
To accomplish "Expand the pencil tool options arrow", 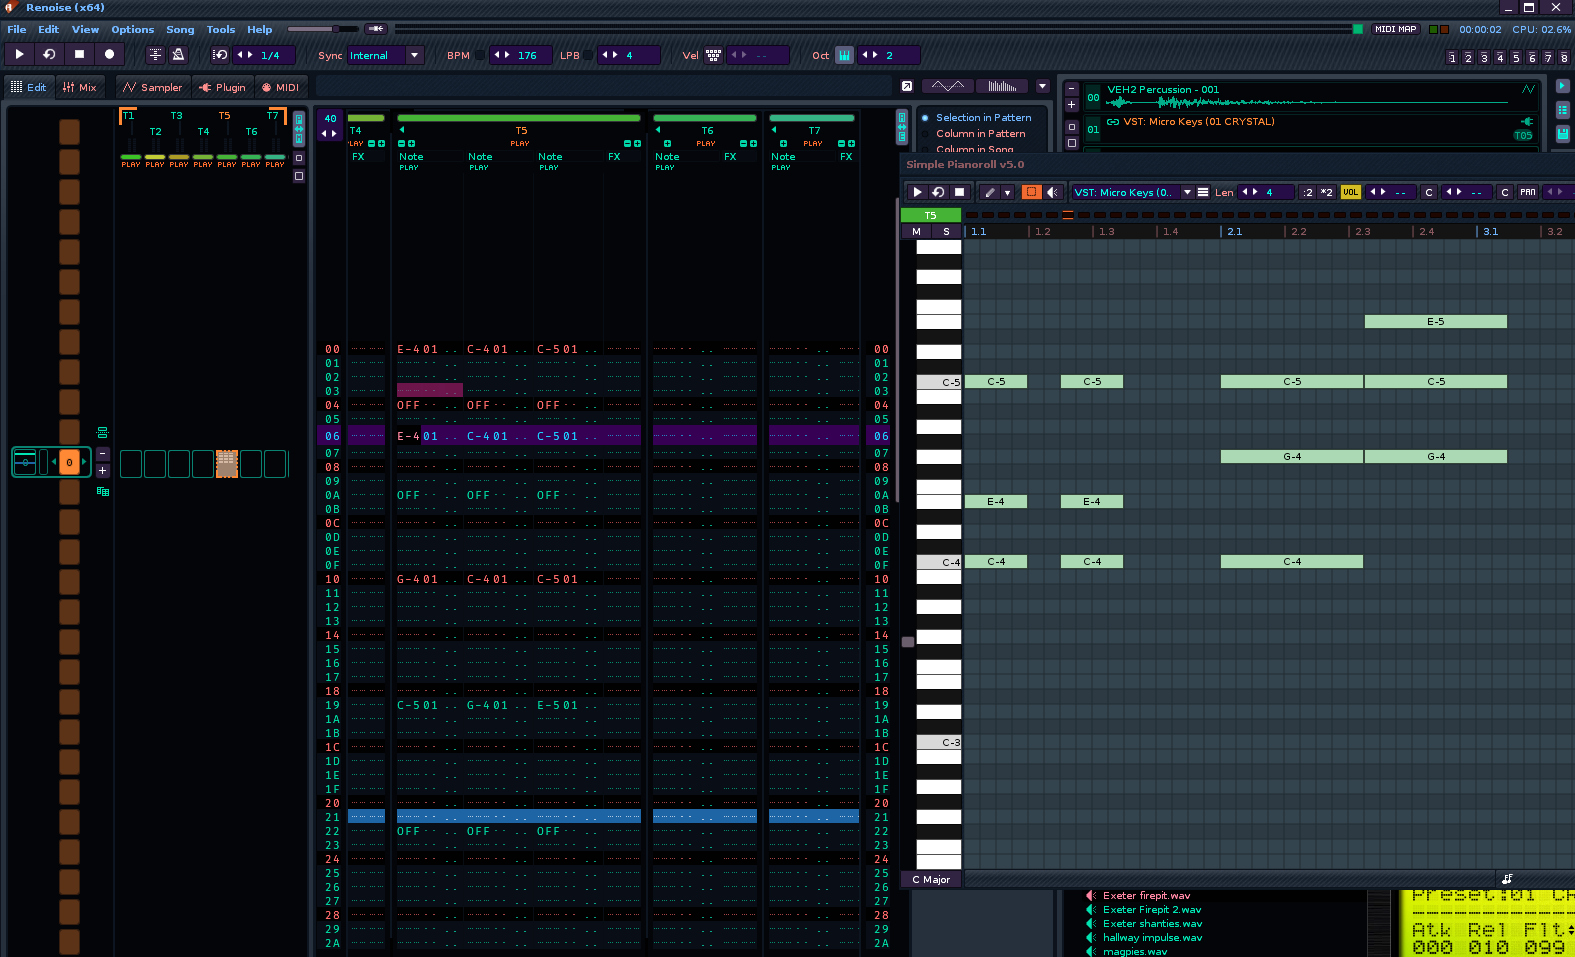I will click(x=1008, y=192).
